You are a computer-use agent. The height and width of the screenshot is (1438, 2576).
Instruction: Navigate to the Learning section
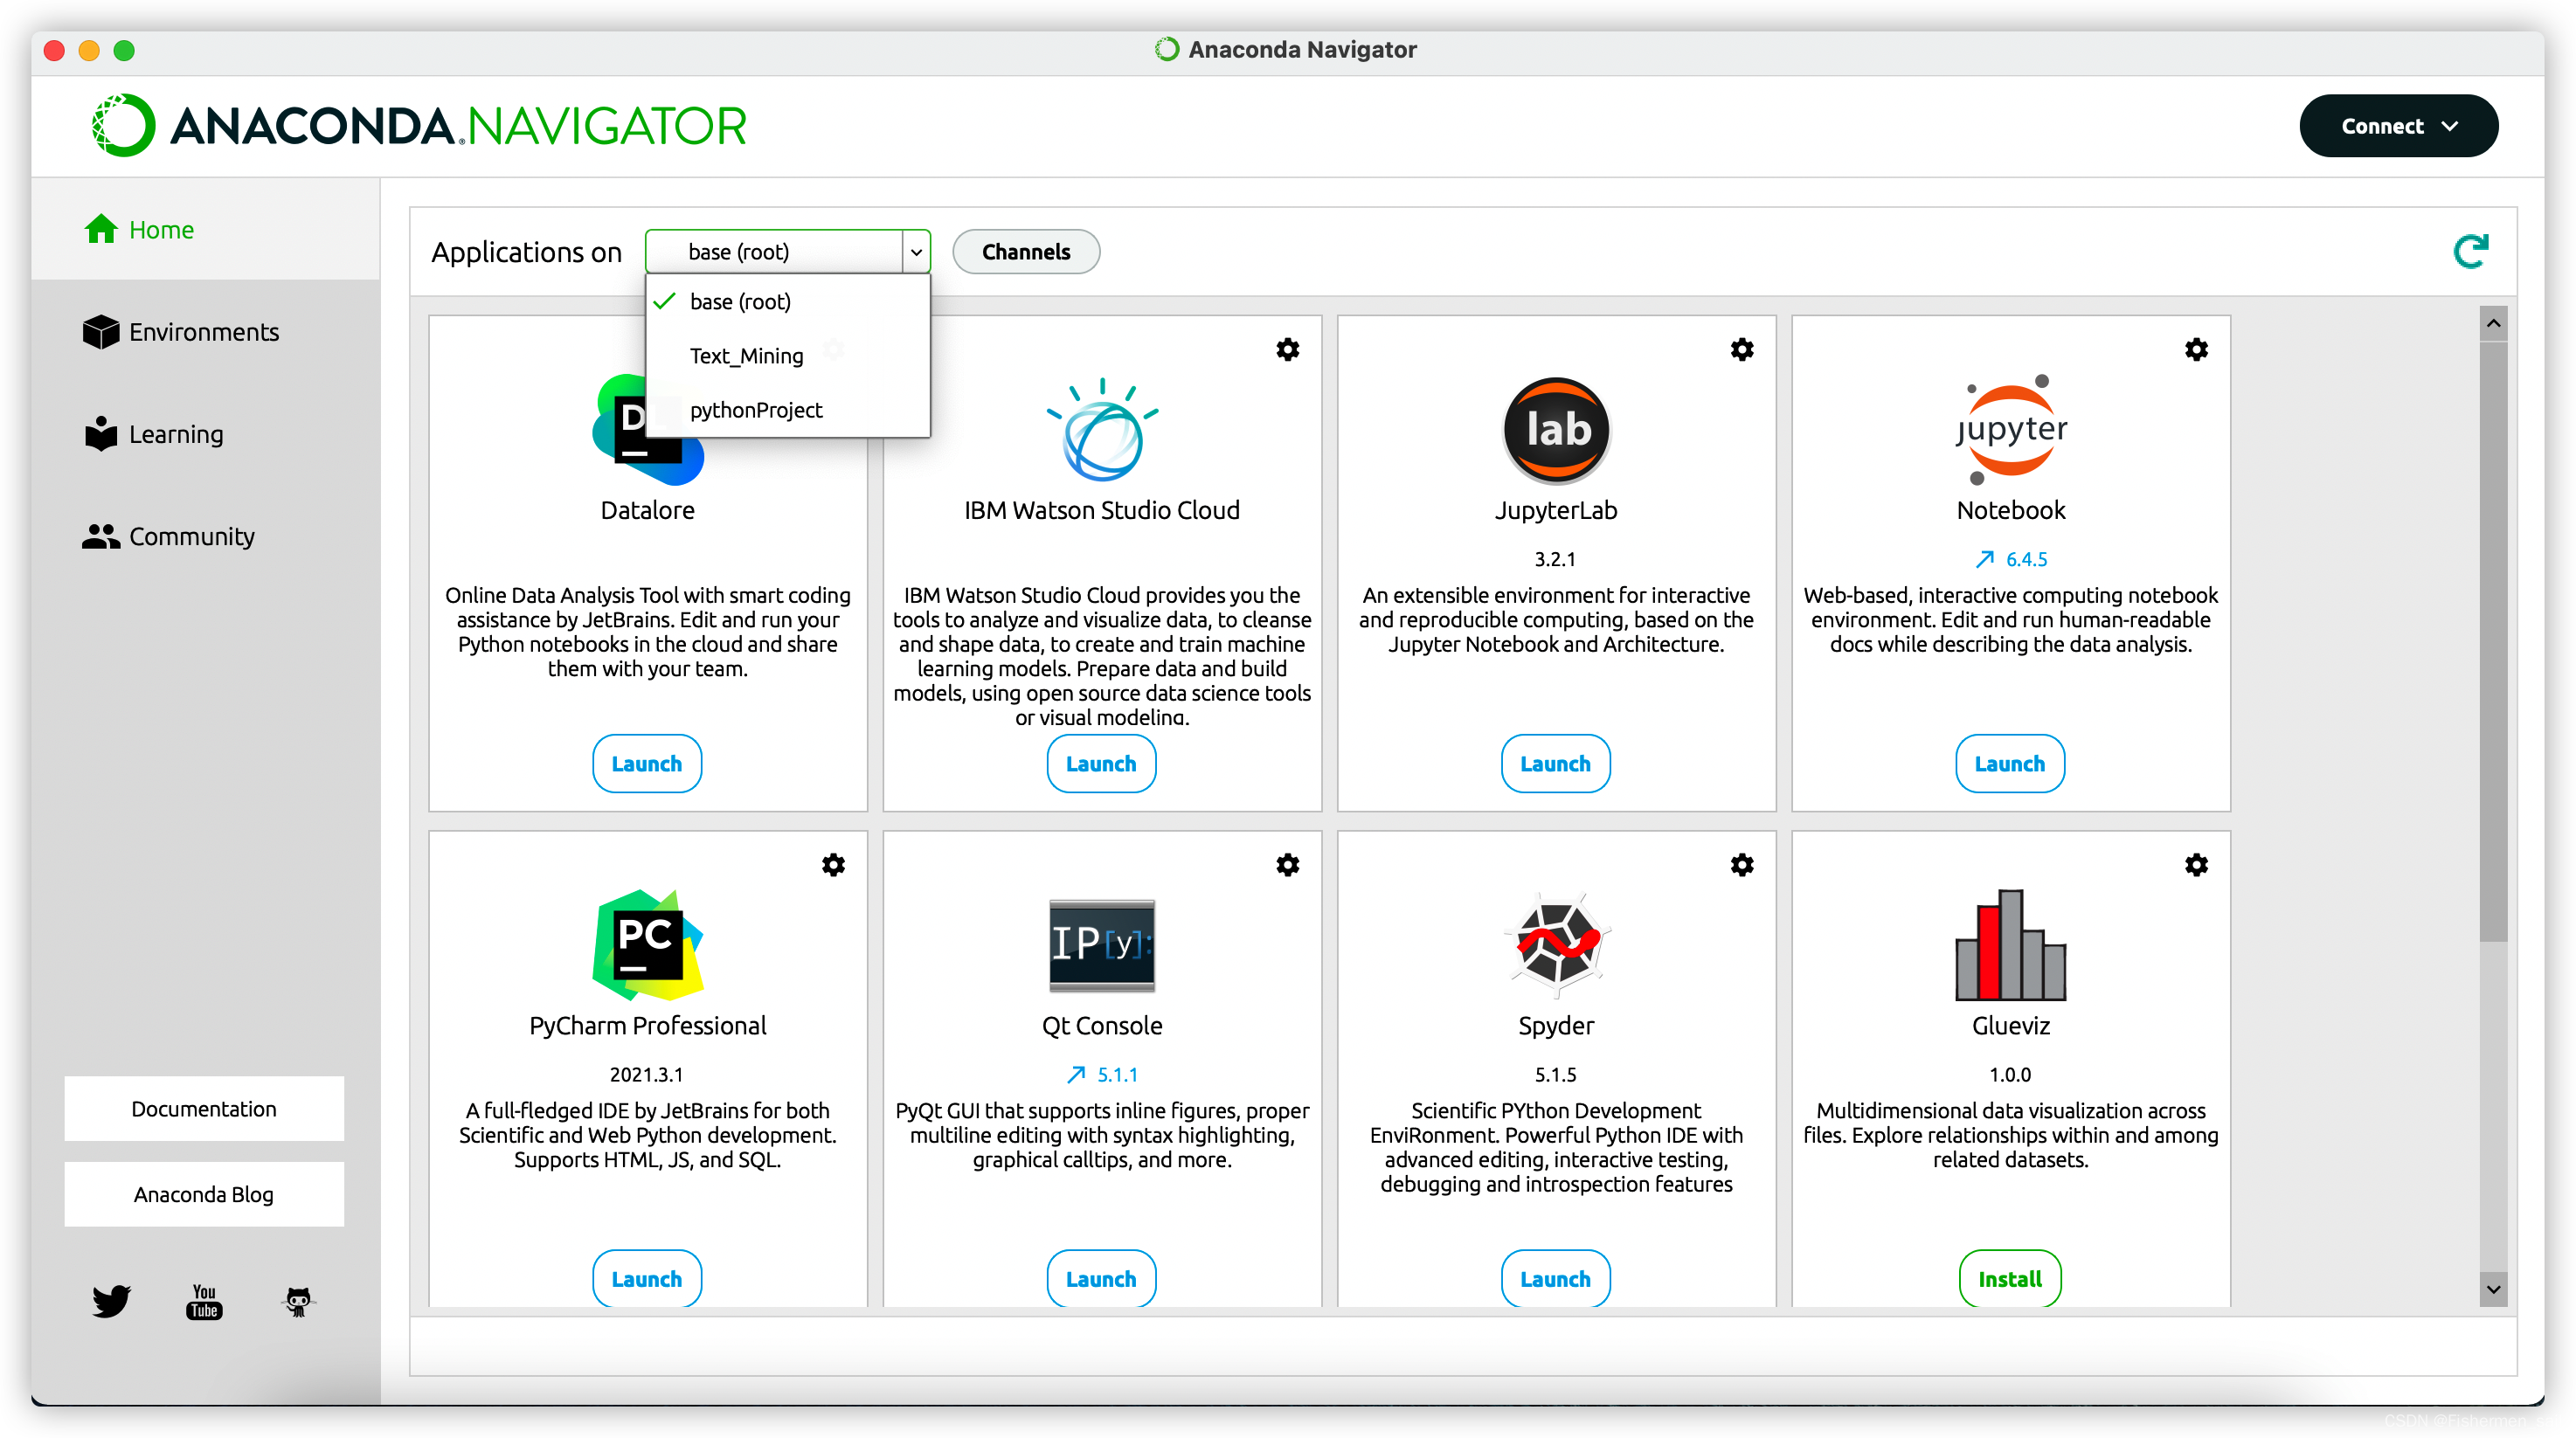175,433
